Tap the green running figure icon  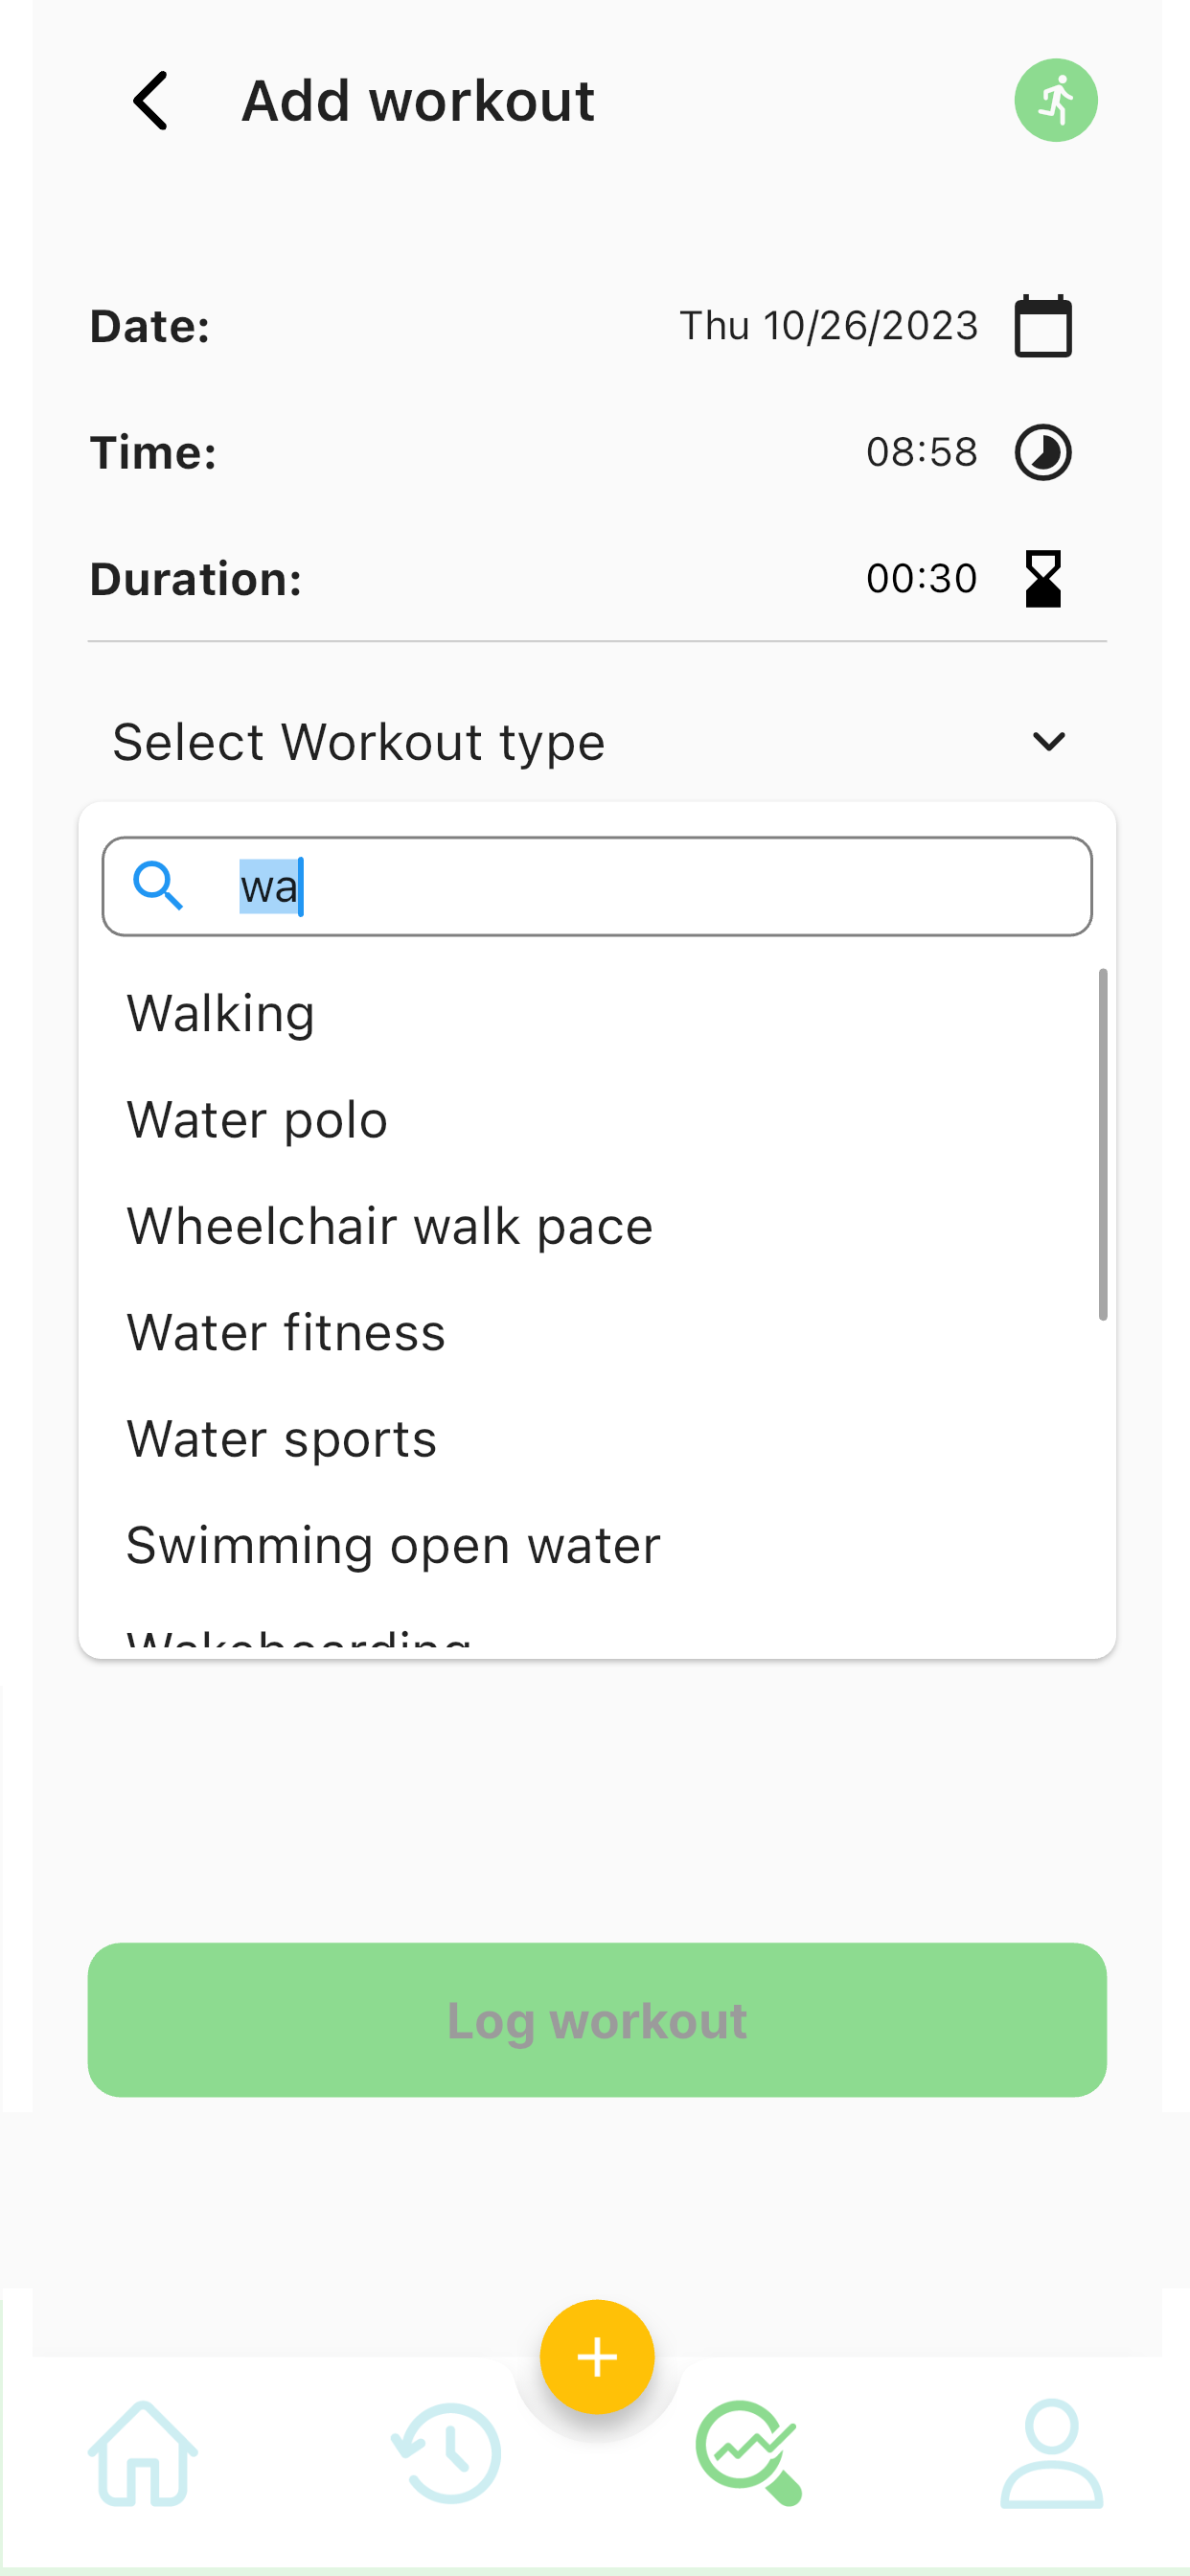pos(1056,101)
